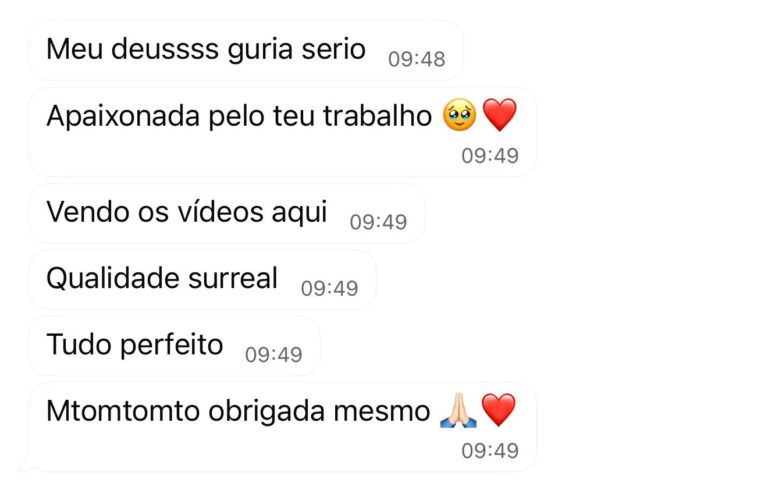Click the word 'obrigada'
768x490 pixels.
(x=266, y=411)
